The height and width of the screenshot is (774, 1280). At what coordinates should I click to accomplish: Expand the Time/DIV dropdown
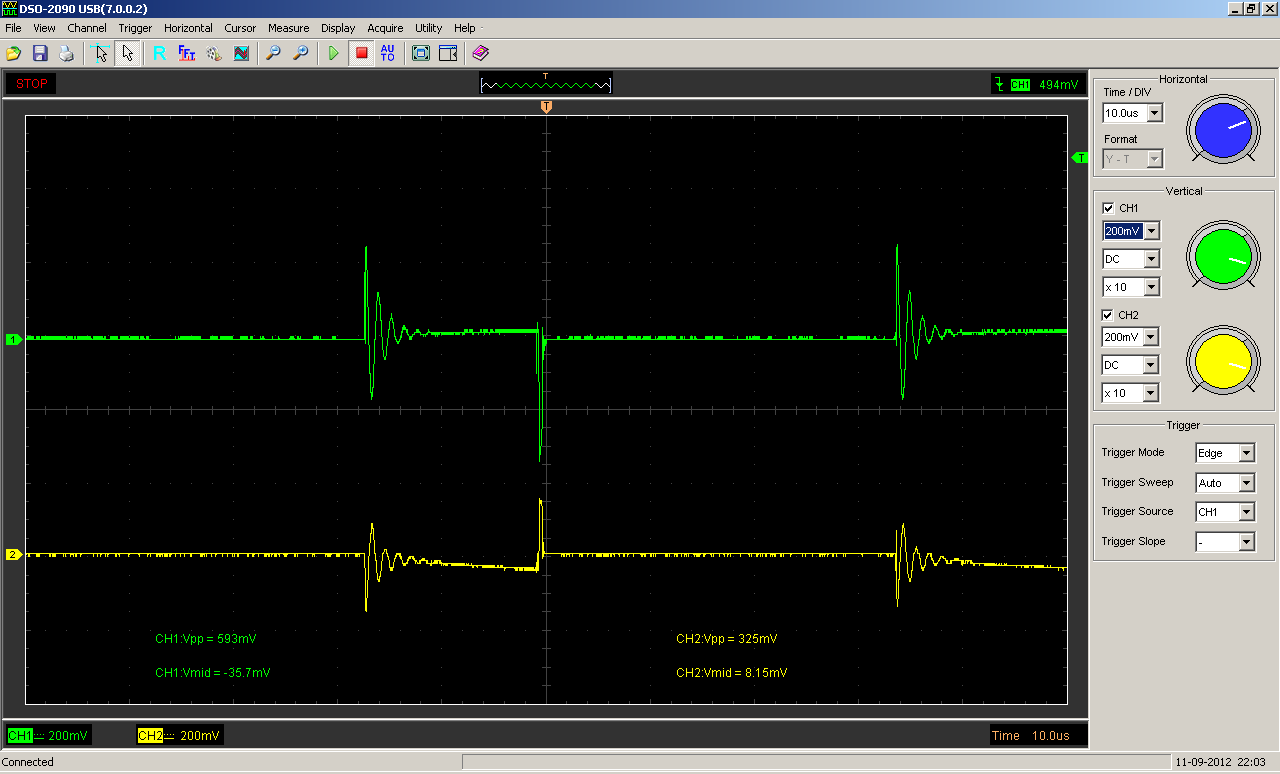[x=1154, y=114]
